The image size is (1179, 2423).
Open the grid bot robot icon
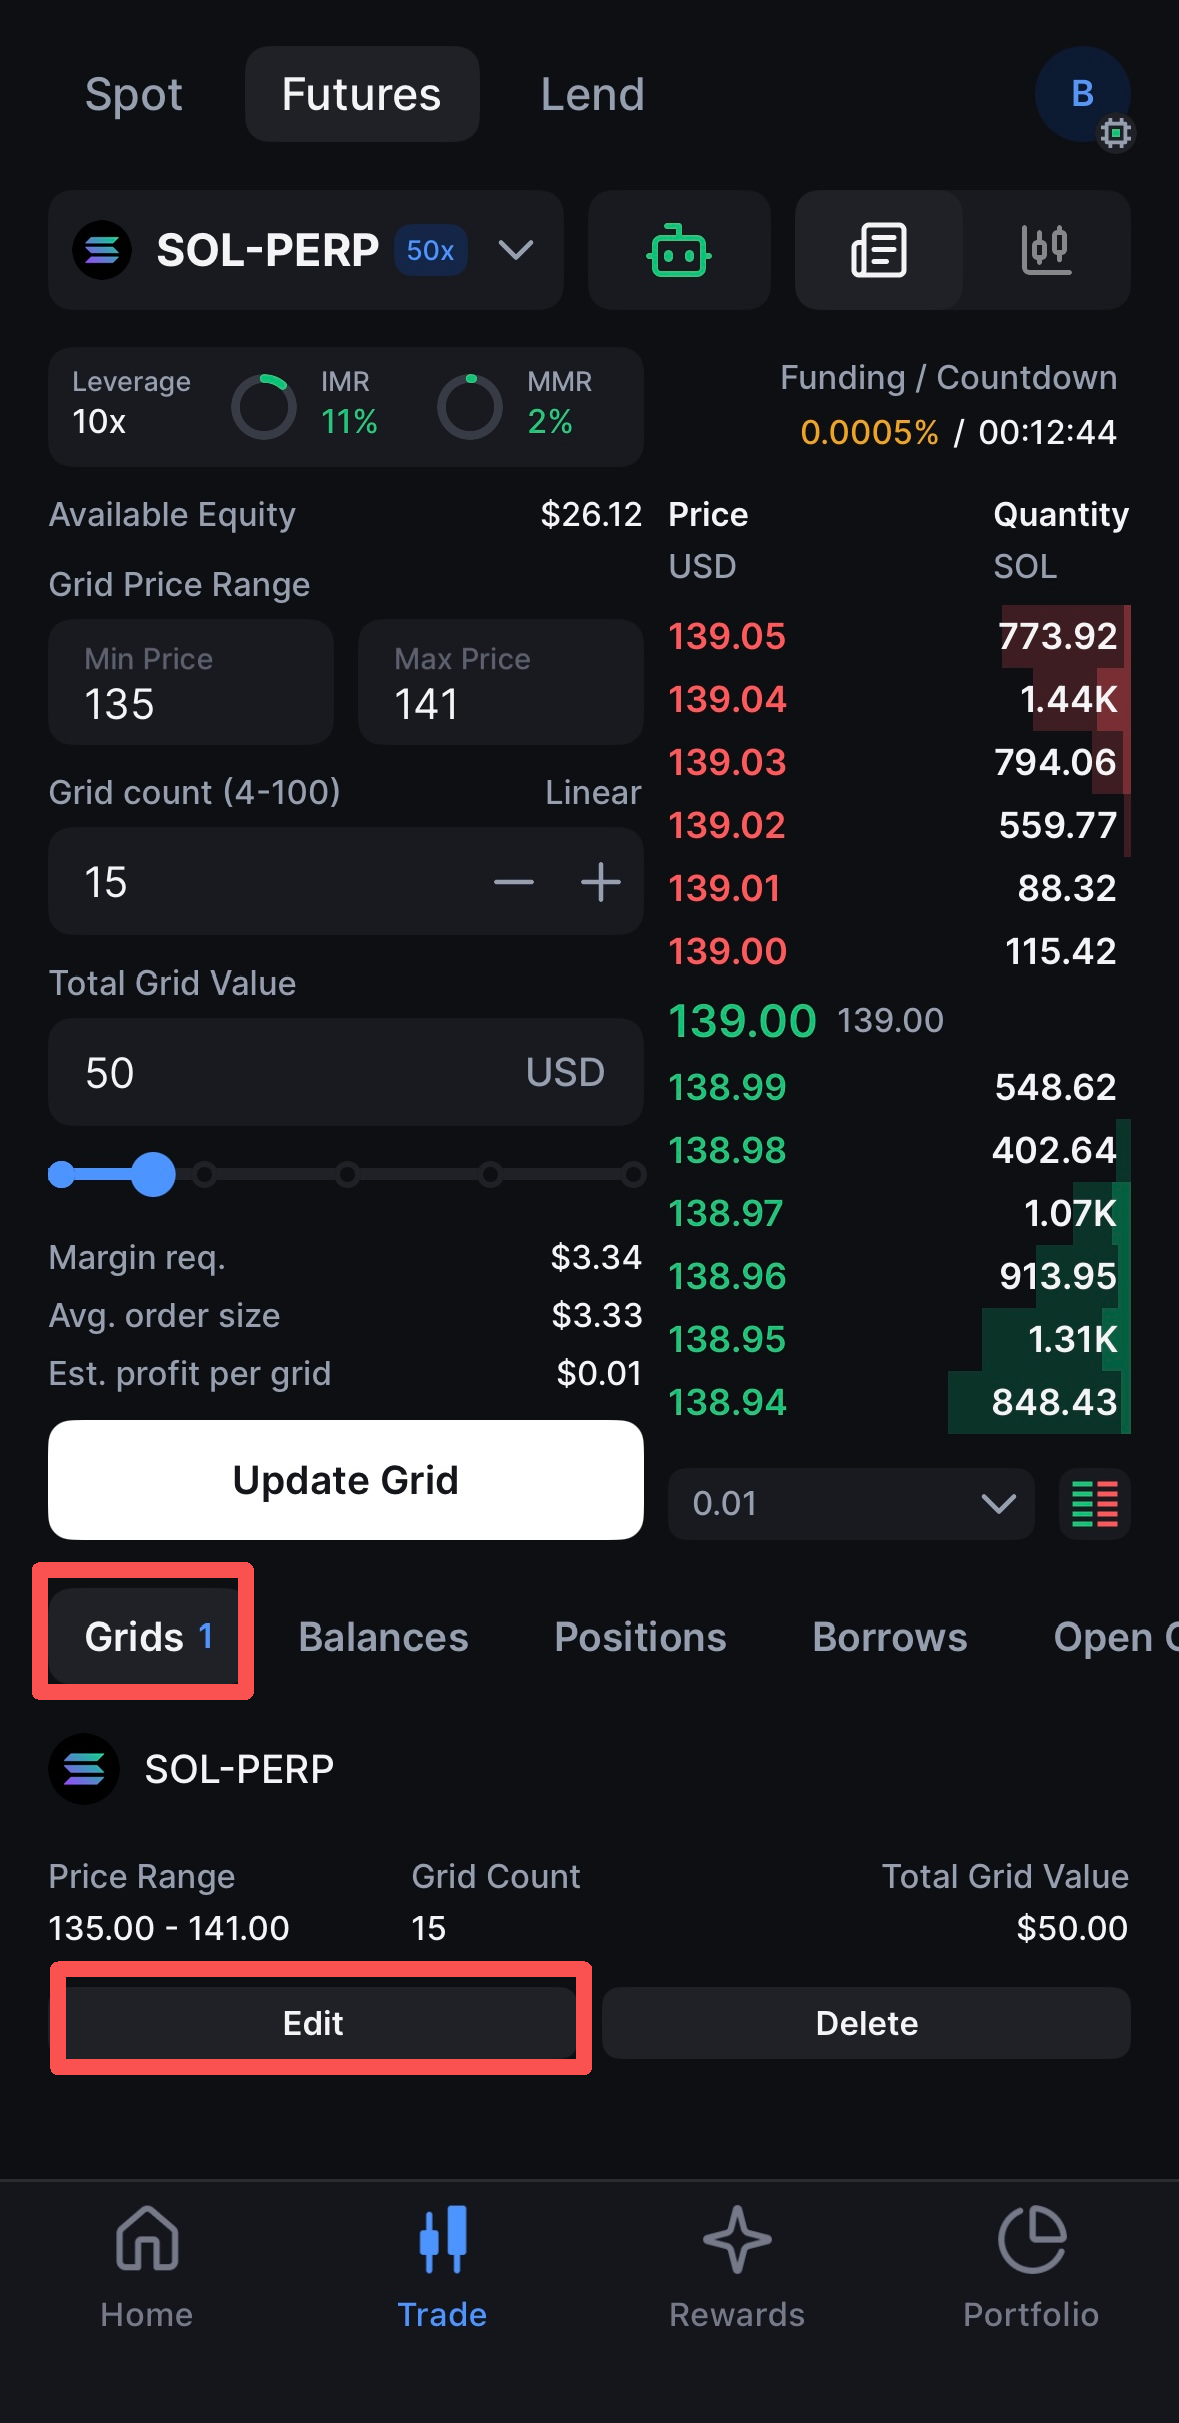pyautogui.click(x=679, y=250)
